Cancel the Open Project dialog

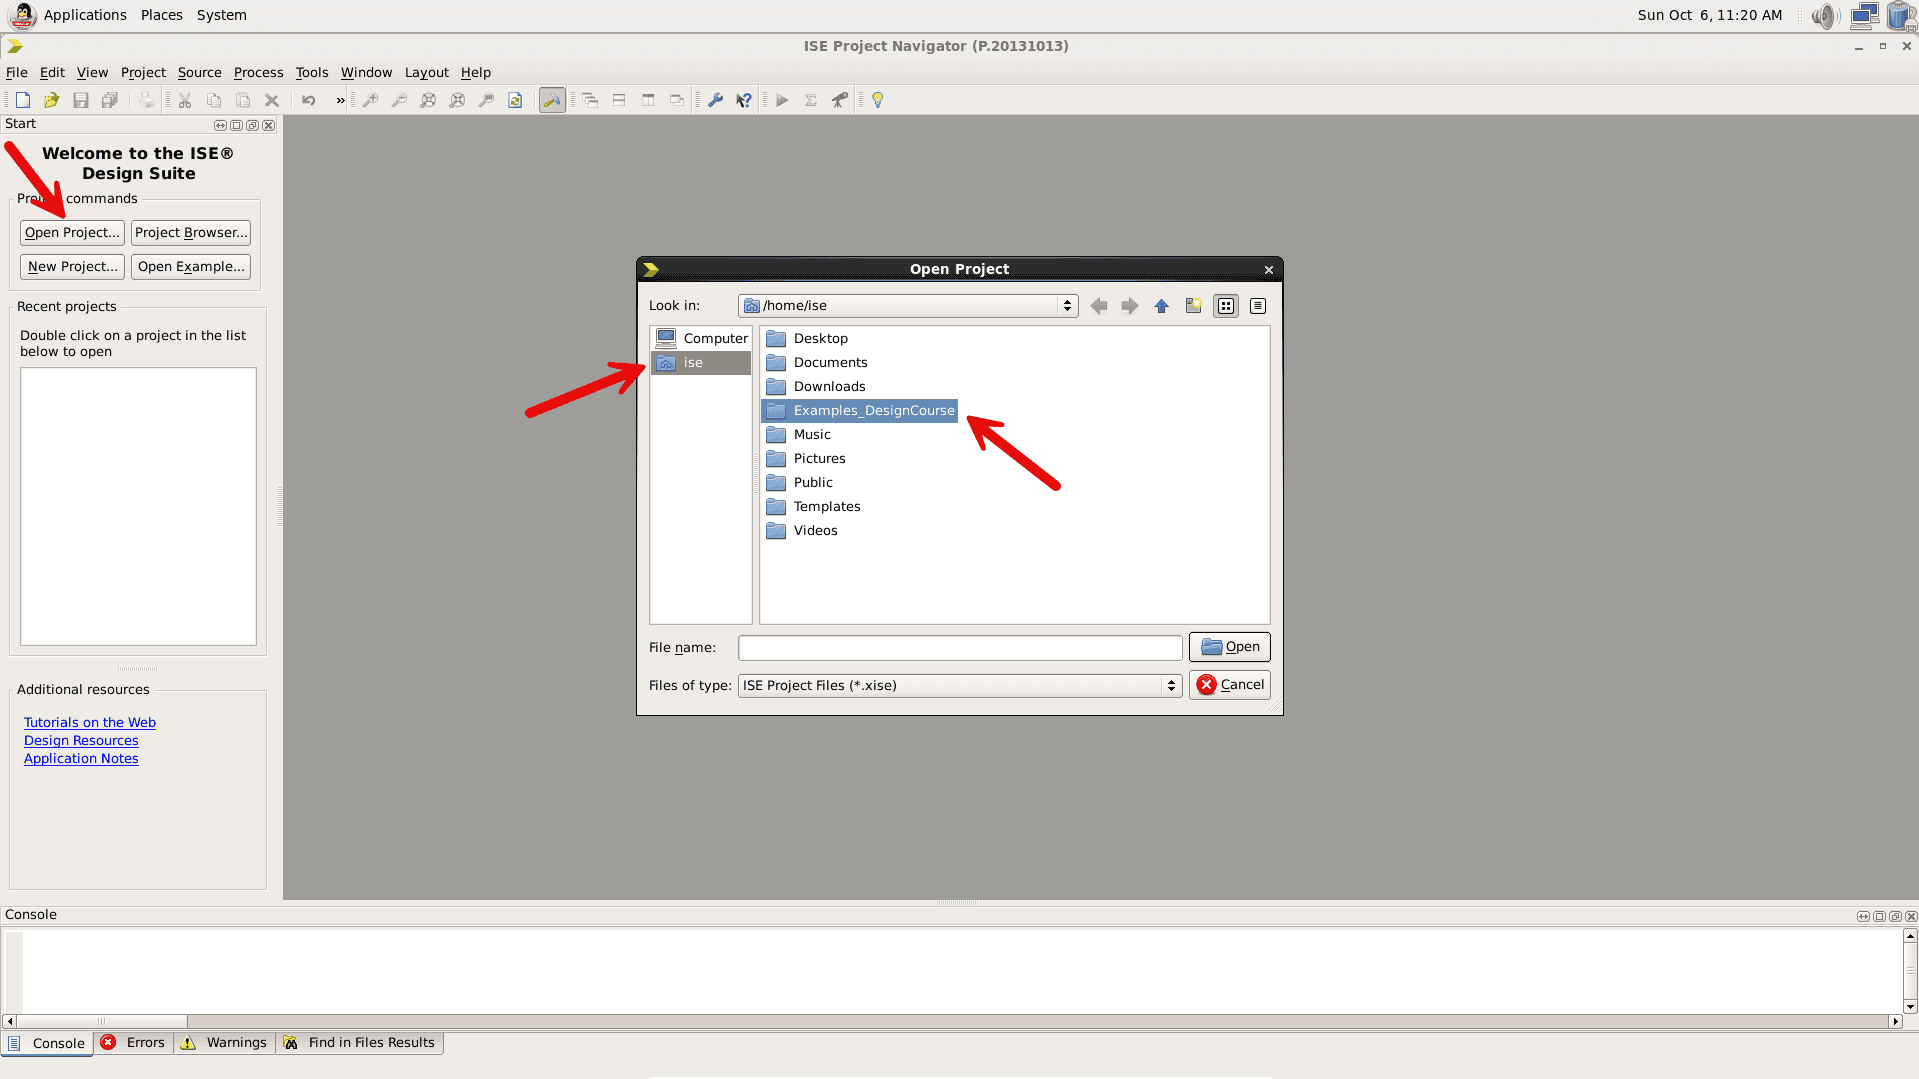(1229, 685)
